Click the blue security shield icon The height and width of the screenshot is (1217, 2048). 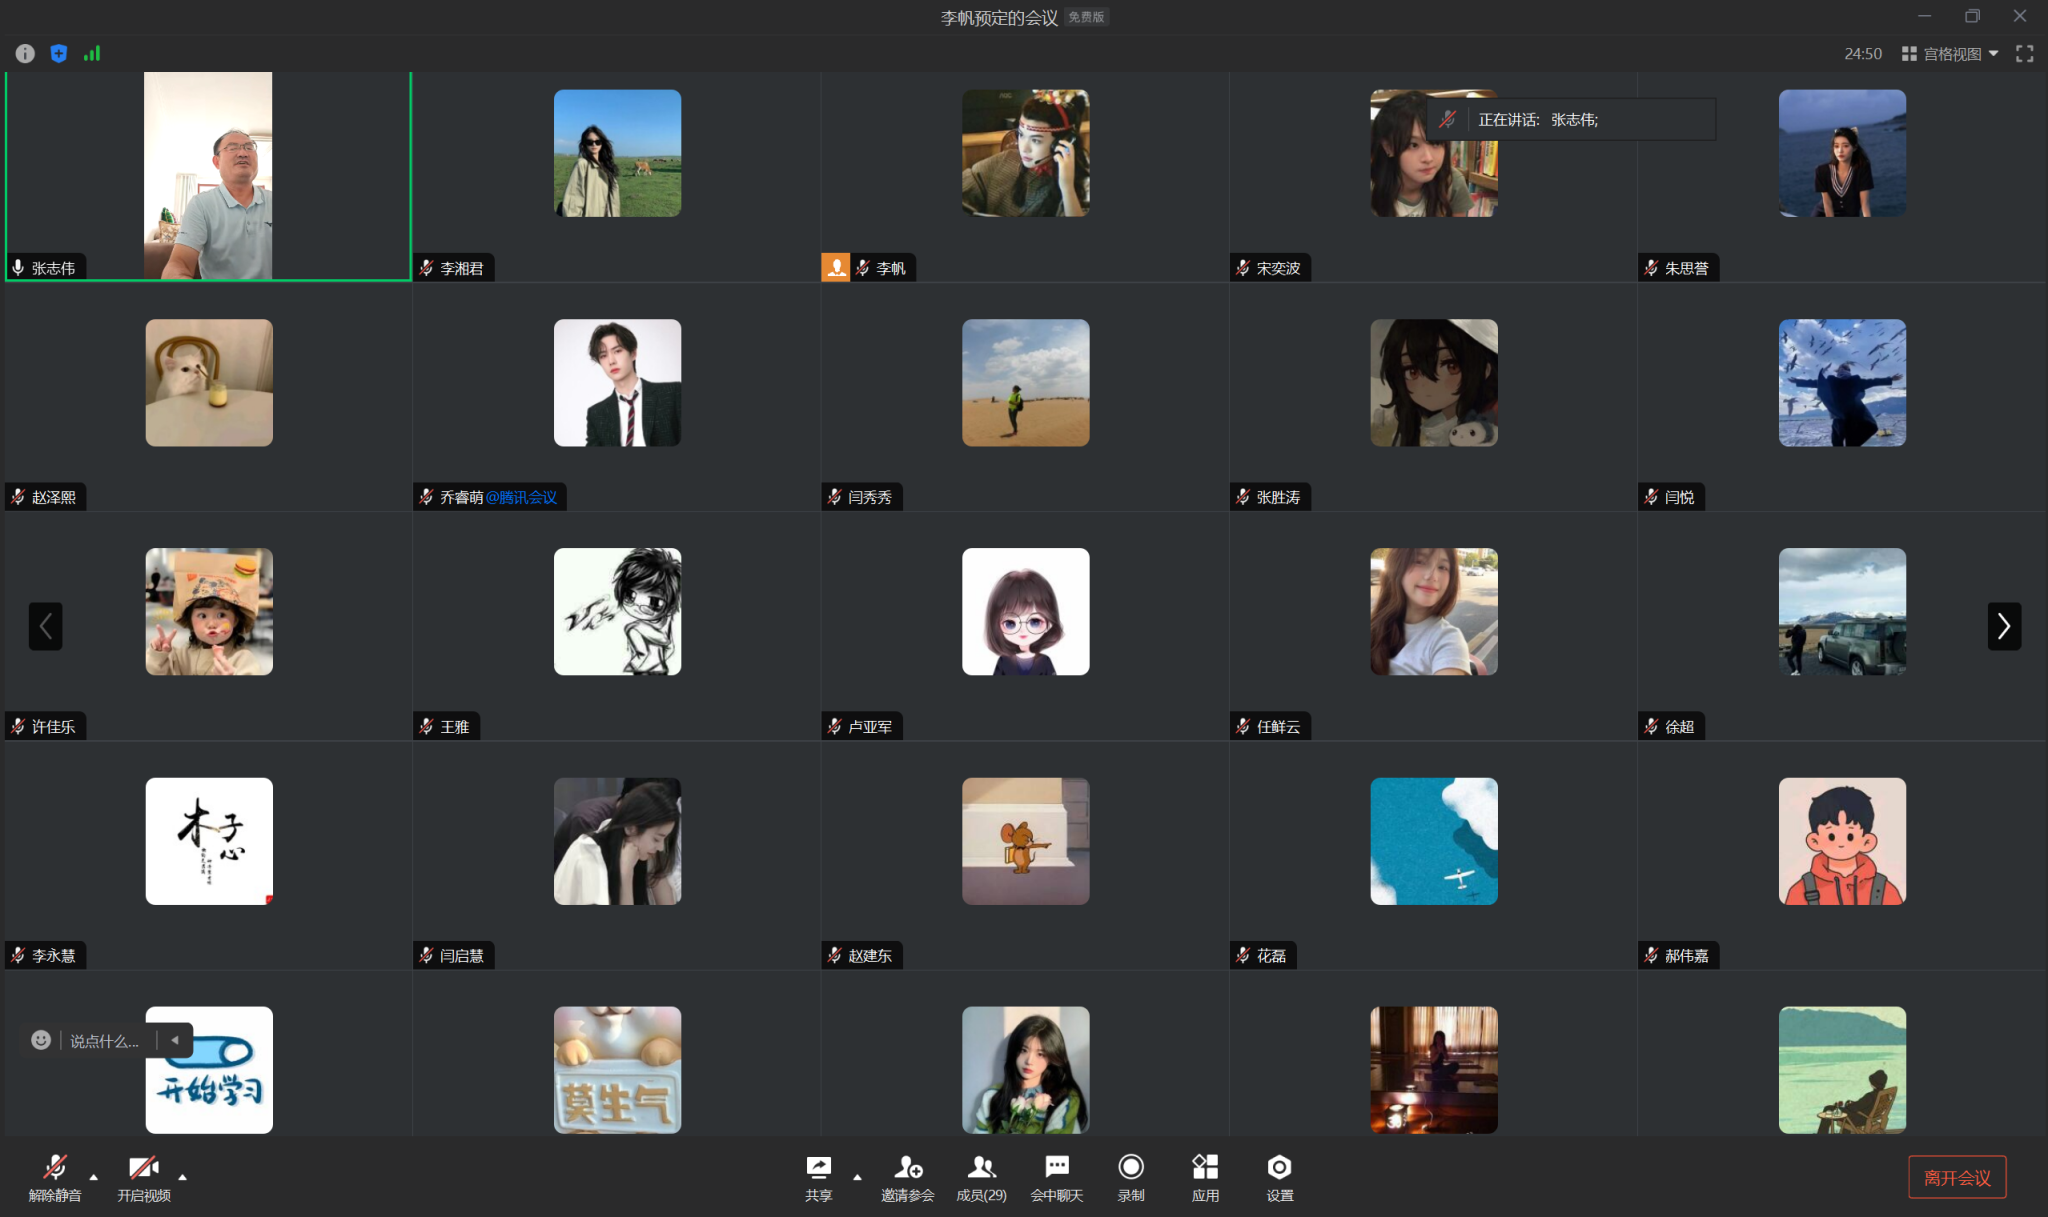coord(59,54)
